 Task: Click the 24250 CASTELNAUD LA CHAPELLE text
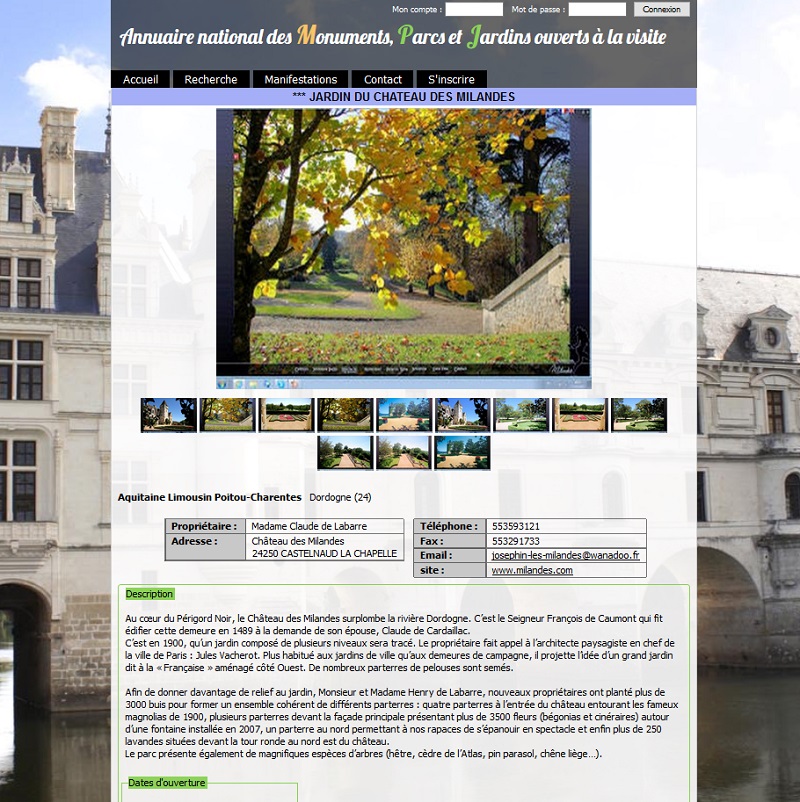[324, 553]
